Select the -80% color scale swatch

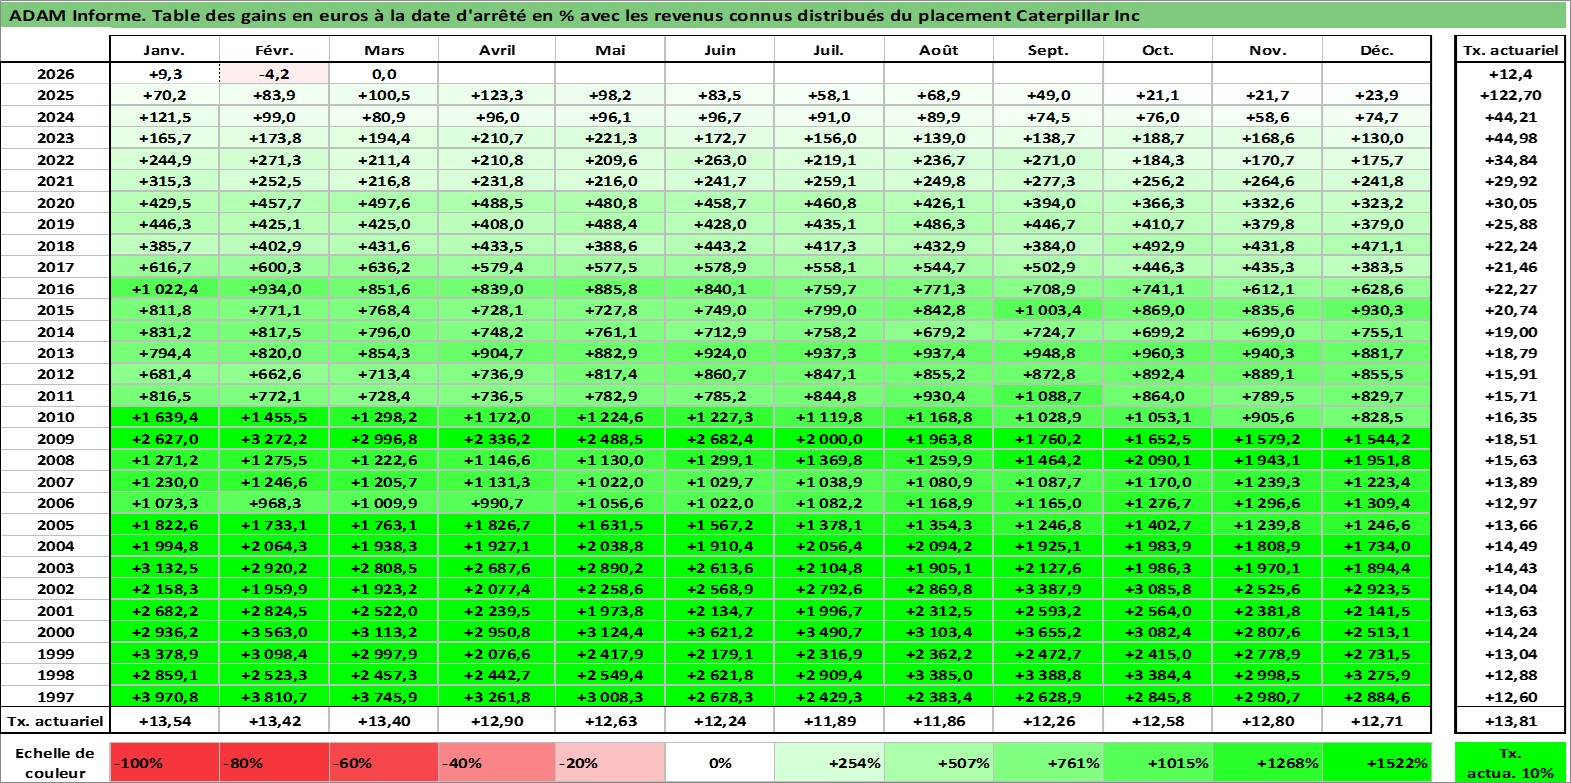(274, 762)
